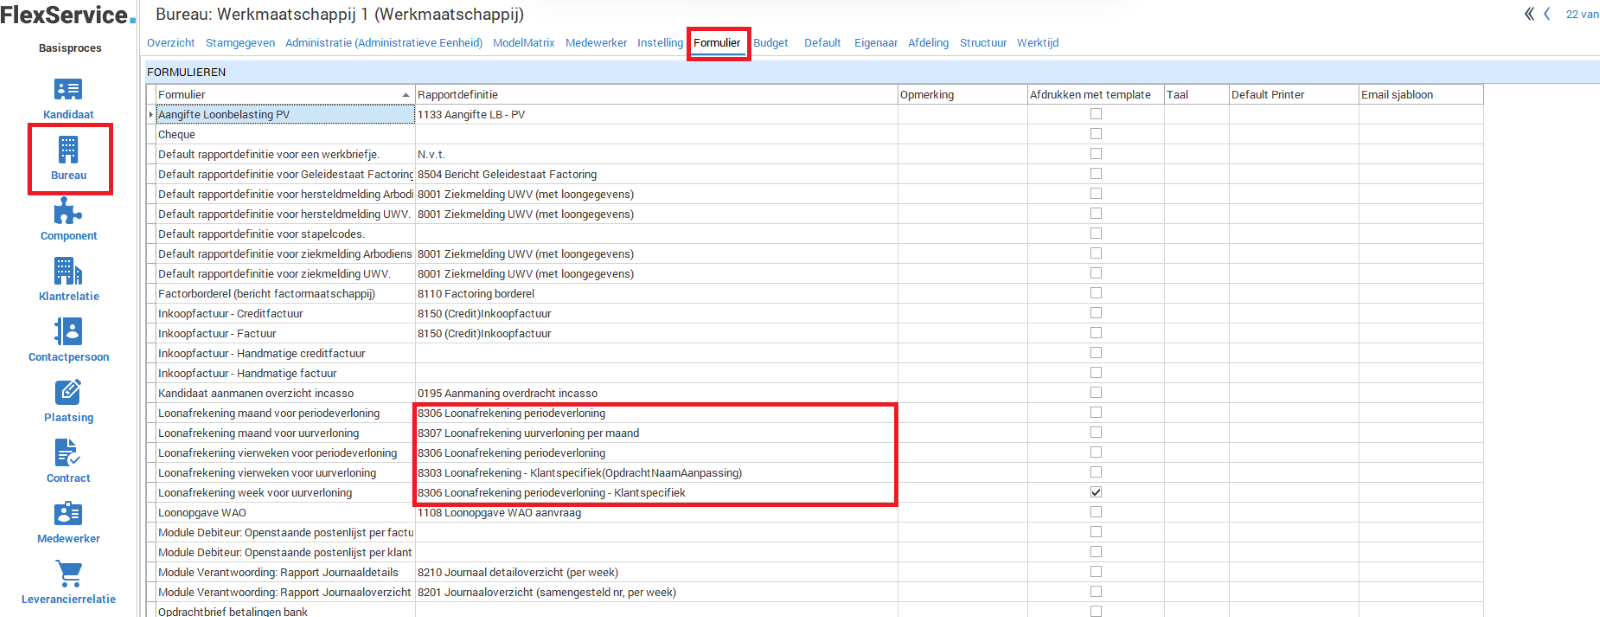This screenshot has width=1600, height=617.
Task: Open the Stamgegeven tab
Action: [240, 43]
